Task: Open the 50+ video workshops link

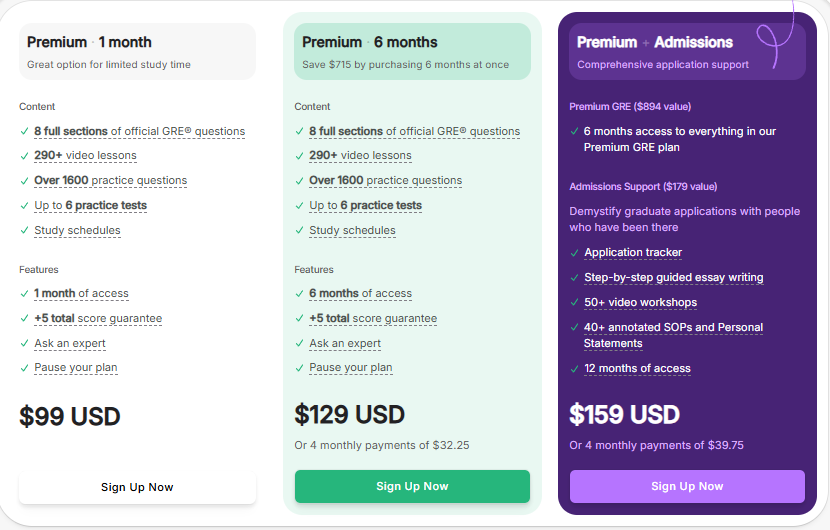Action: [640, 302]
